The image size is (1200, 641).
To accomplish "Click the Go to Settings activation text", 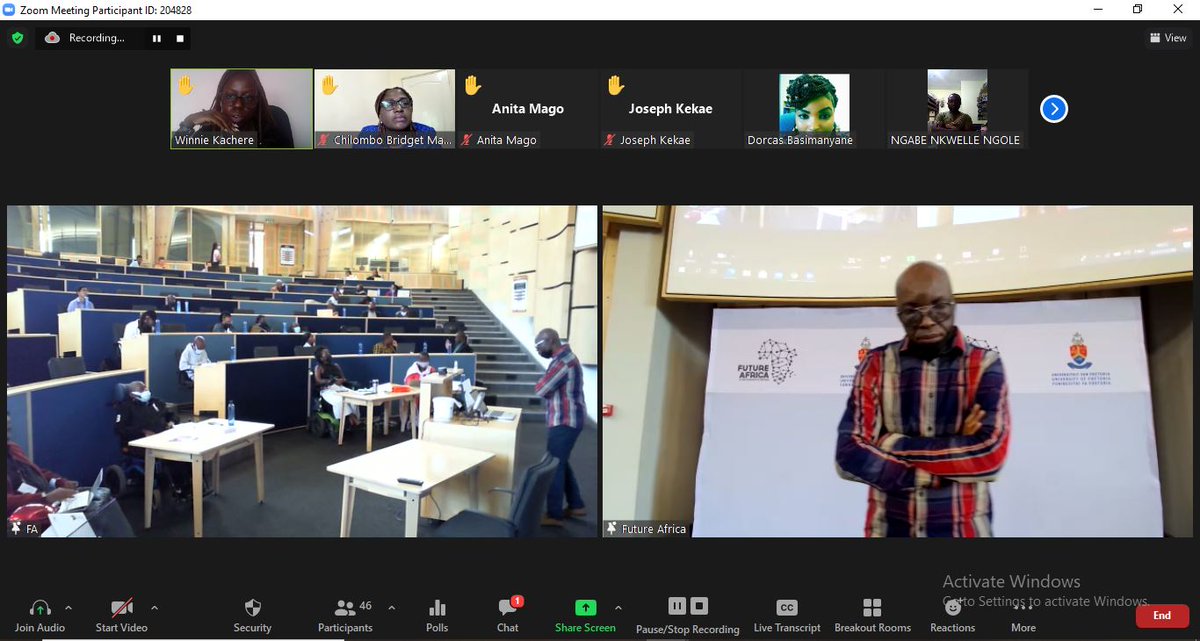I will (1047, 601).
